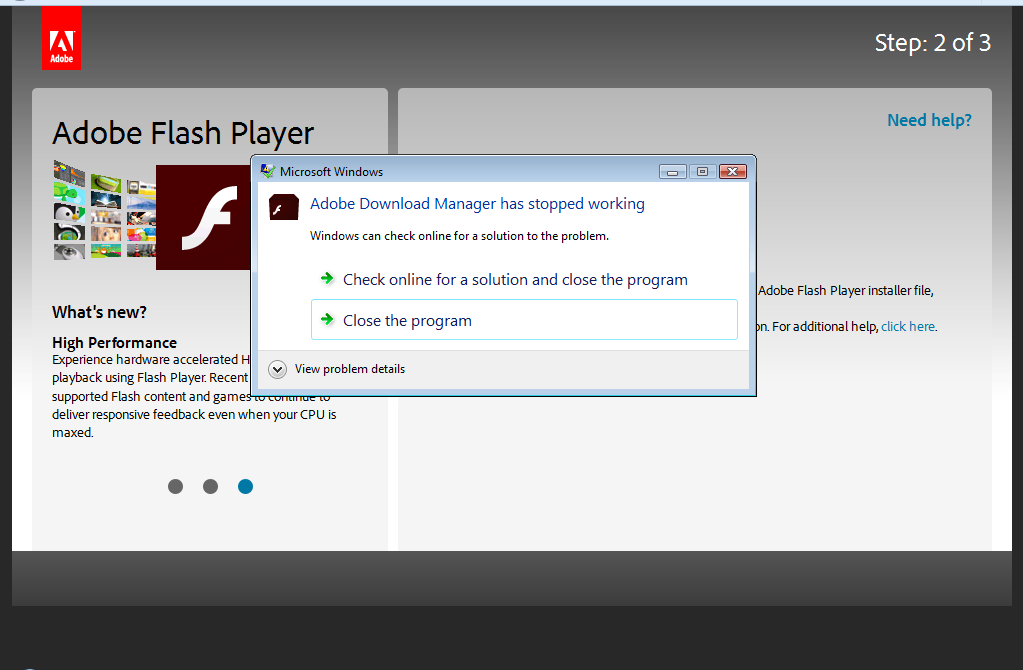The image size is (1023, 670).
Task: Click the View problem details text
Action: click(x=350, y=369)
